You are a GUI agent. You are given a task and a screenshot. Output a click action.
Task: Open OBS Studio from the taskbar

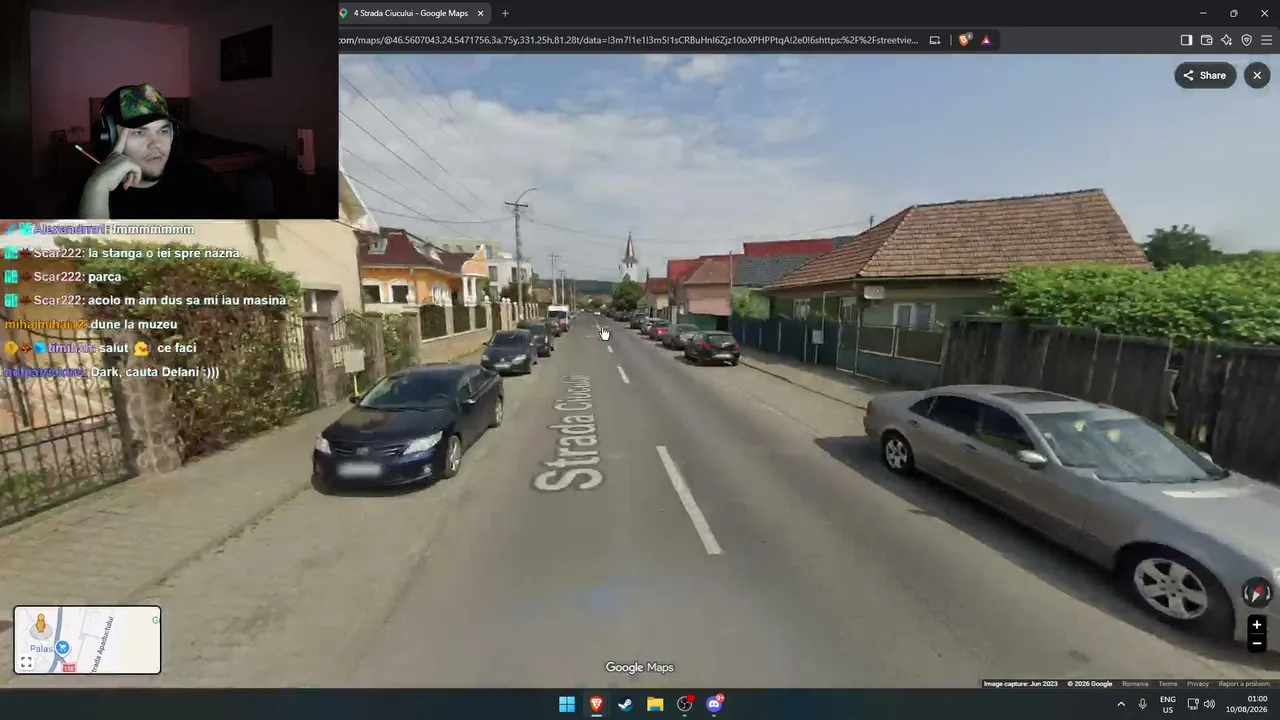(684, 704)
